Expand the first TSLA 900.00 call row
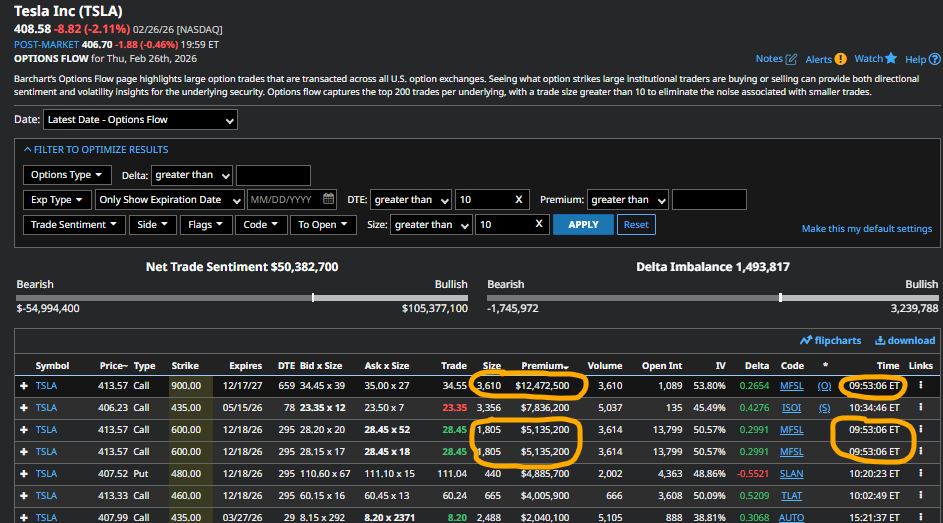 click(x=23, y=385)
